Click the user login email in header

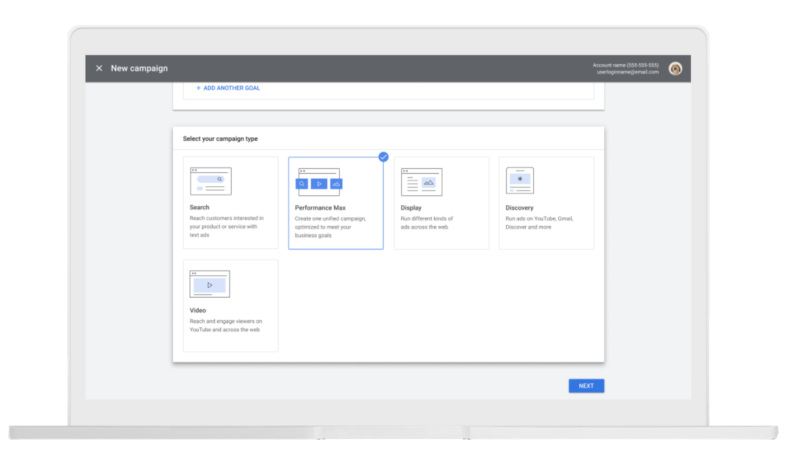pyautogui.click(x=627, y=72)
